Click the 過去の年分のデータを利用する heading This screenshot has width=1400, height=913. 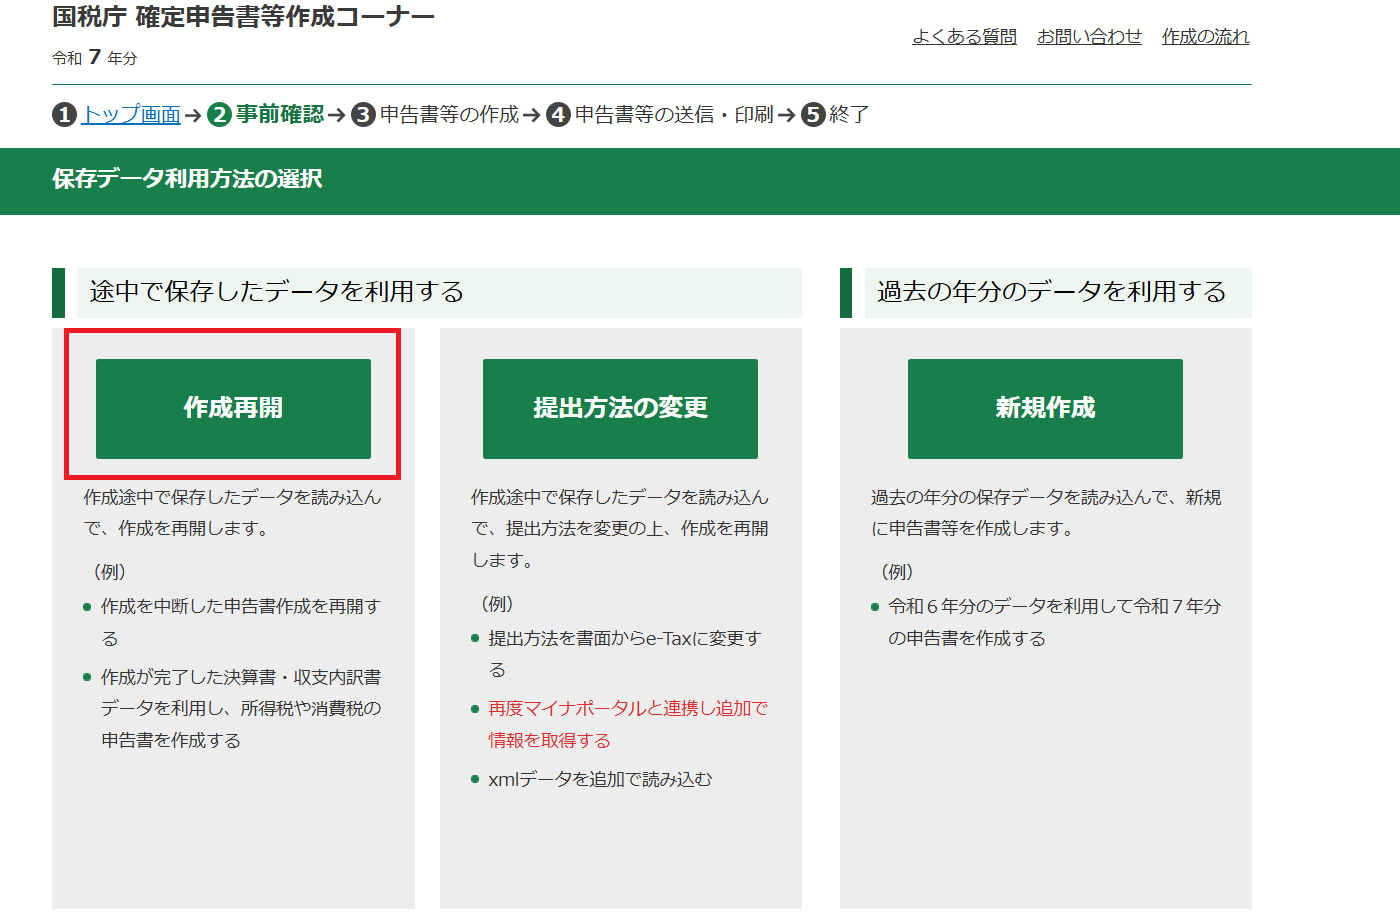pyautogui.click(x=1051, y=292)
